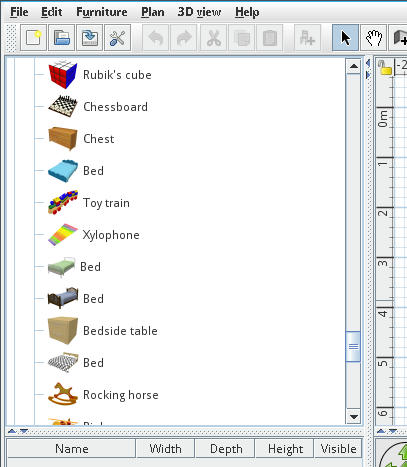The height and width of the screenshot is (467, 407).
Task: Activate the Select arrow tool
Action: point(345,38)
